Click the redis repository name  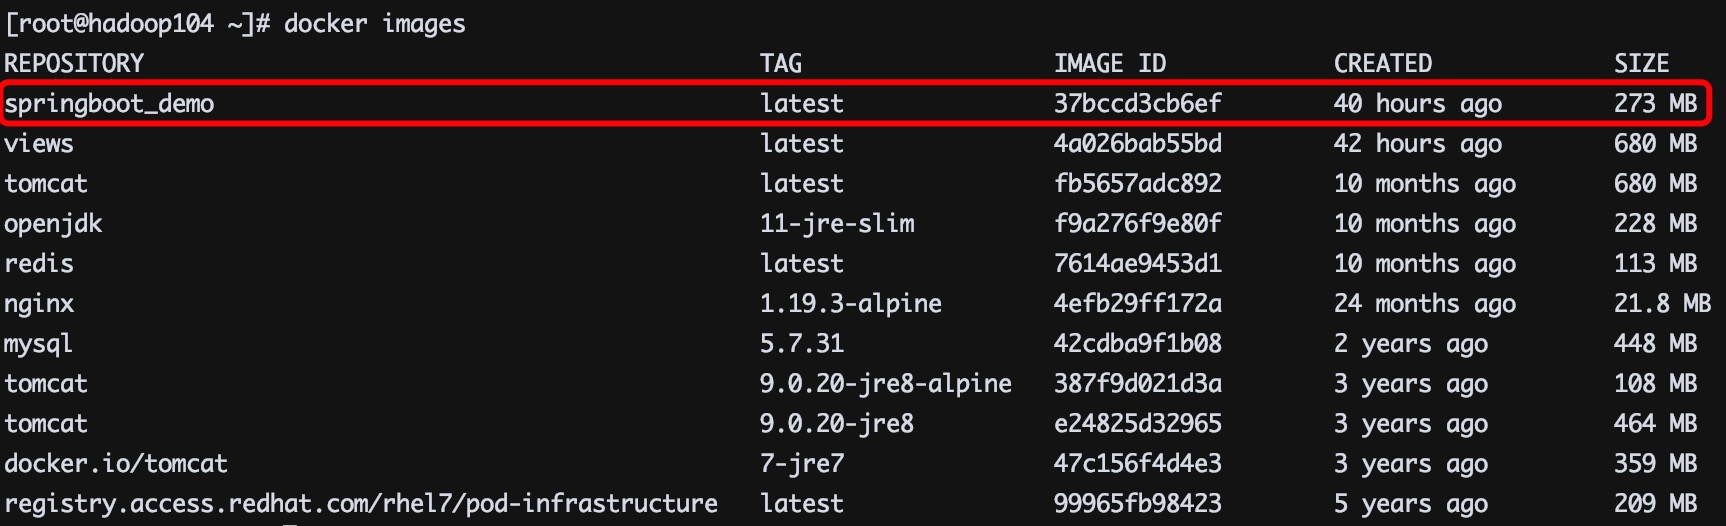39,264
